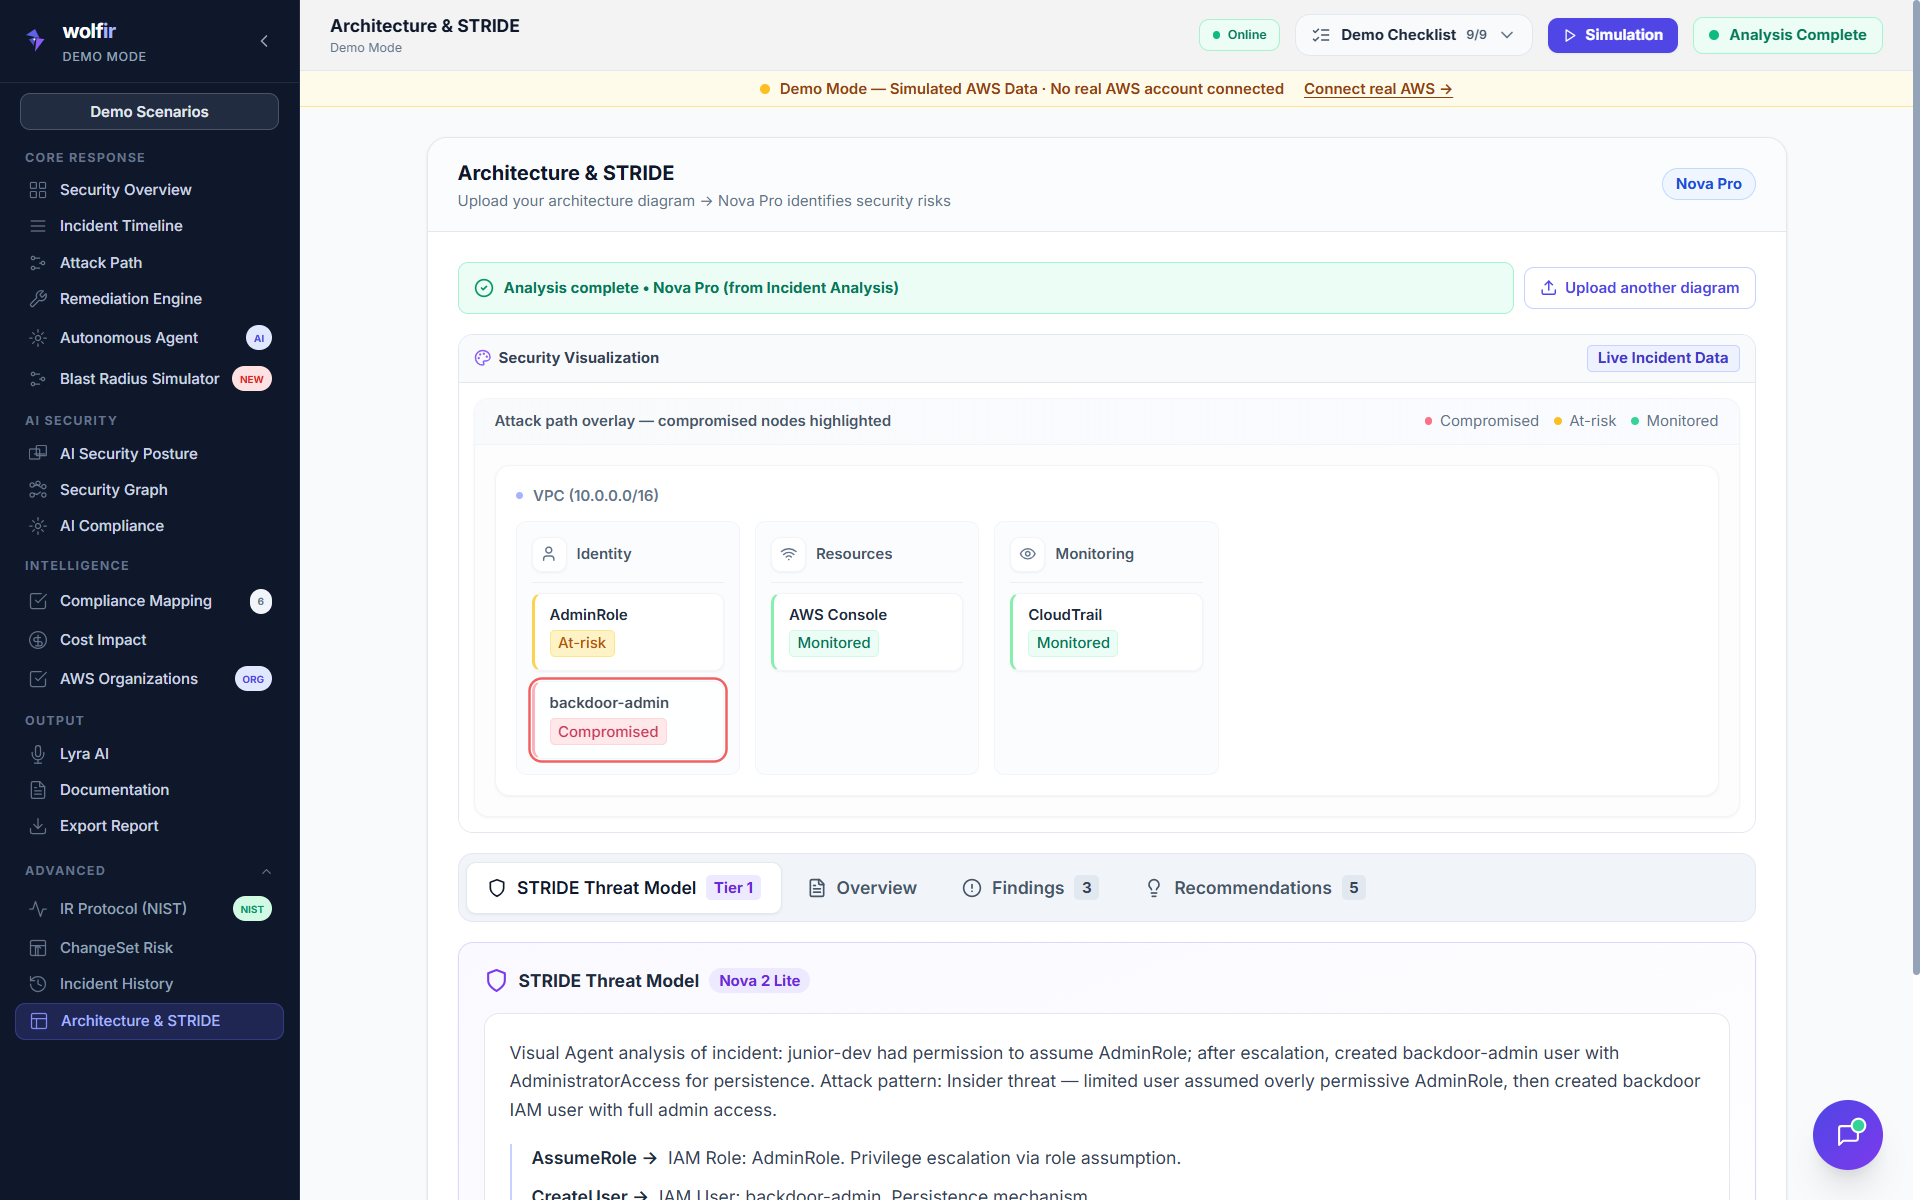Click the Export Report download icon

tap(38, 826)
